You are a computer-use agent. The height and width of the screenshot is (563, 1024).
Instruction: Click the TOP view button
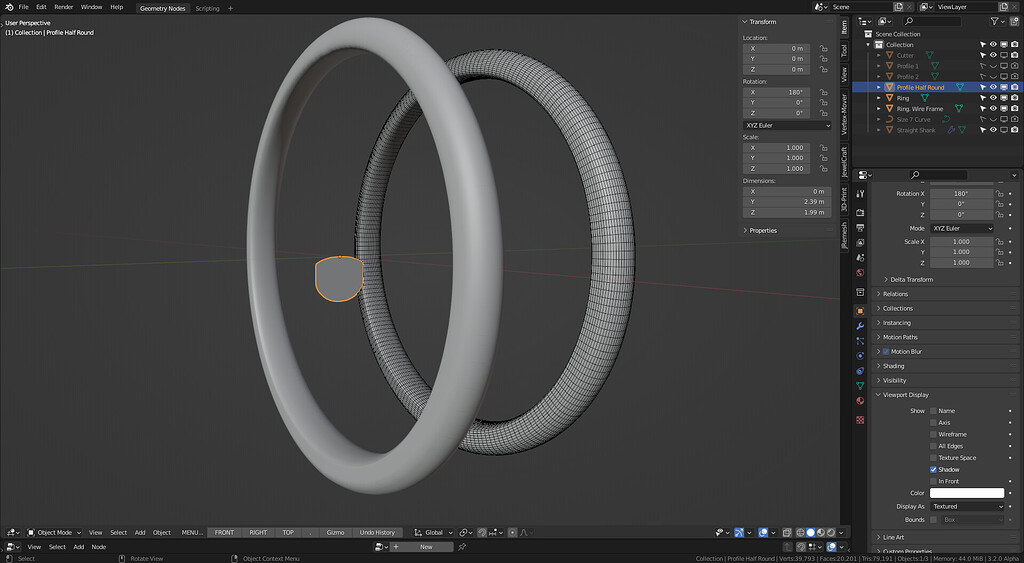point(288,532)
